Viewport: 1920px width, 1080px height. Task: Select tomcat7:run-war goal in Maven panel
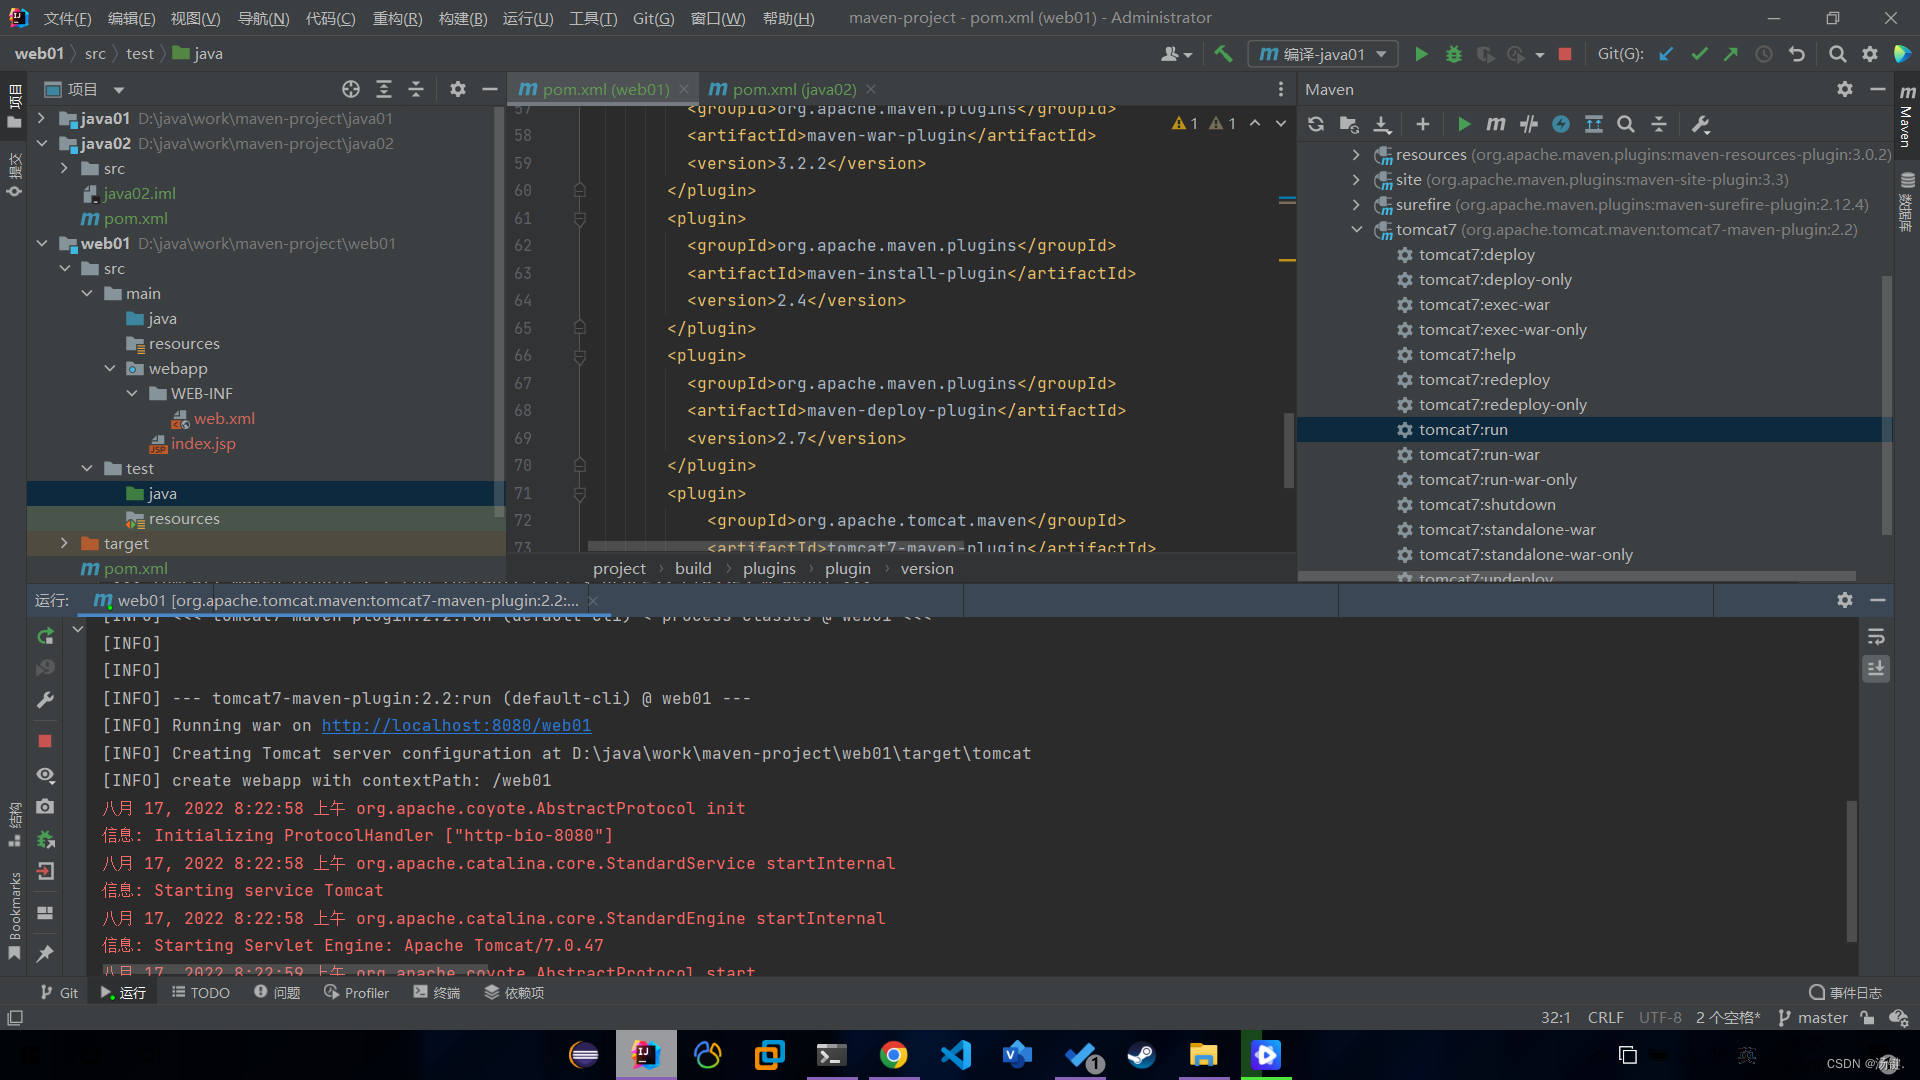[x=1478, y=454]
